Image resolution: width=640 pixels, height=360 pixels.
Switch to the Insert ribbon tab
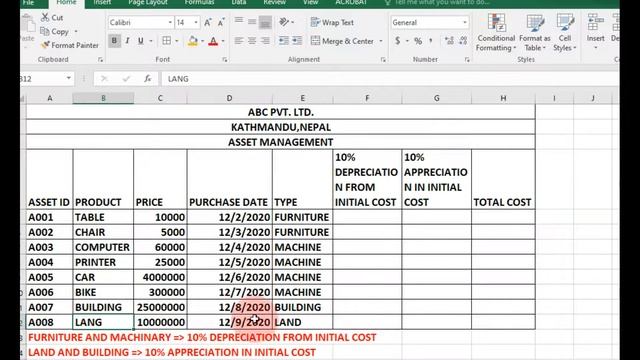pos(102,2)
